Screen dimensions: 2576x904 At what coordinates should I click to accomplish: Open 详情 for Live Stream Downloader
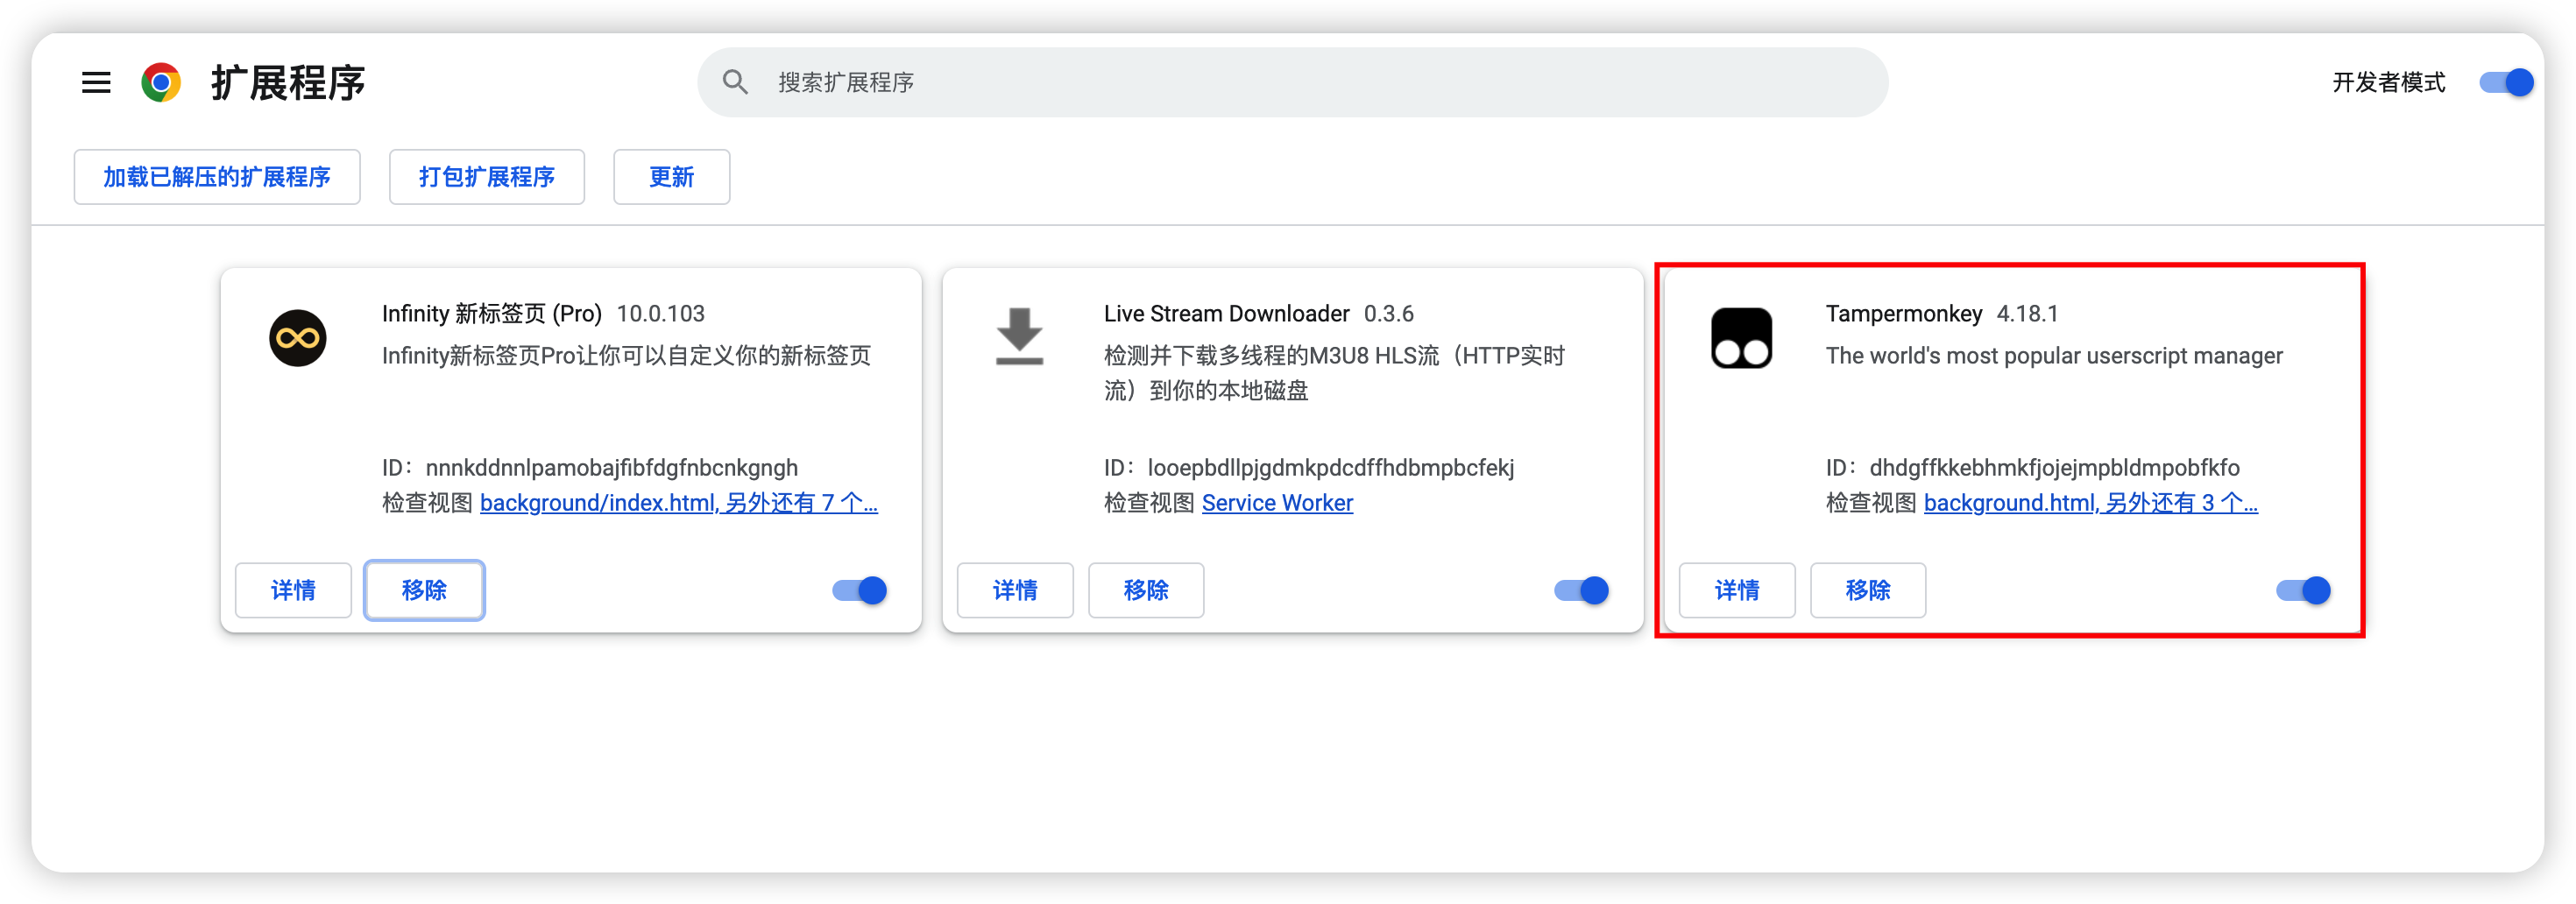coord(1015,590)
